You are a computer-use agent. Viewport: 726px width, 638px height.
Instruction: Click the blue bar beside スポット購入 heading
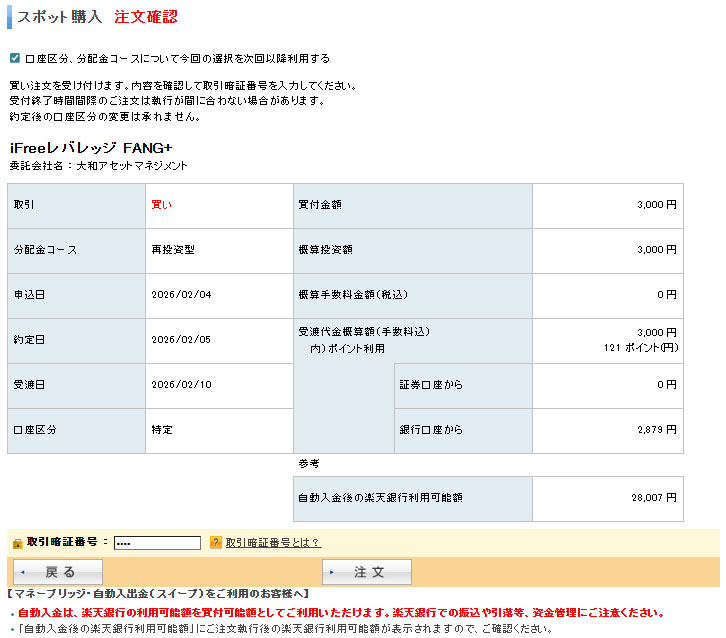tap(10, 18)
